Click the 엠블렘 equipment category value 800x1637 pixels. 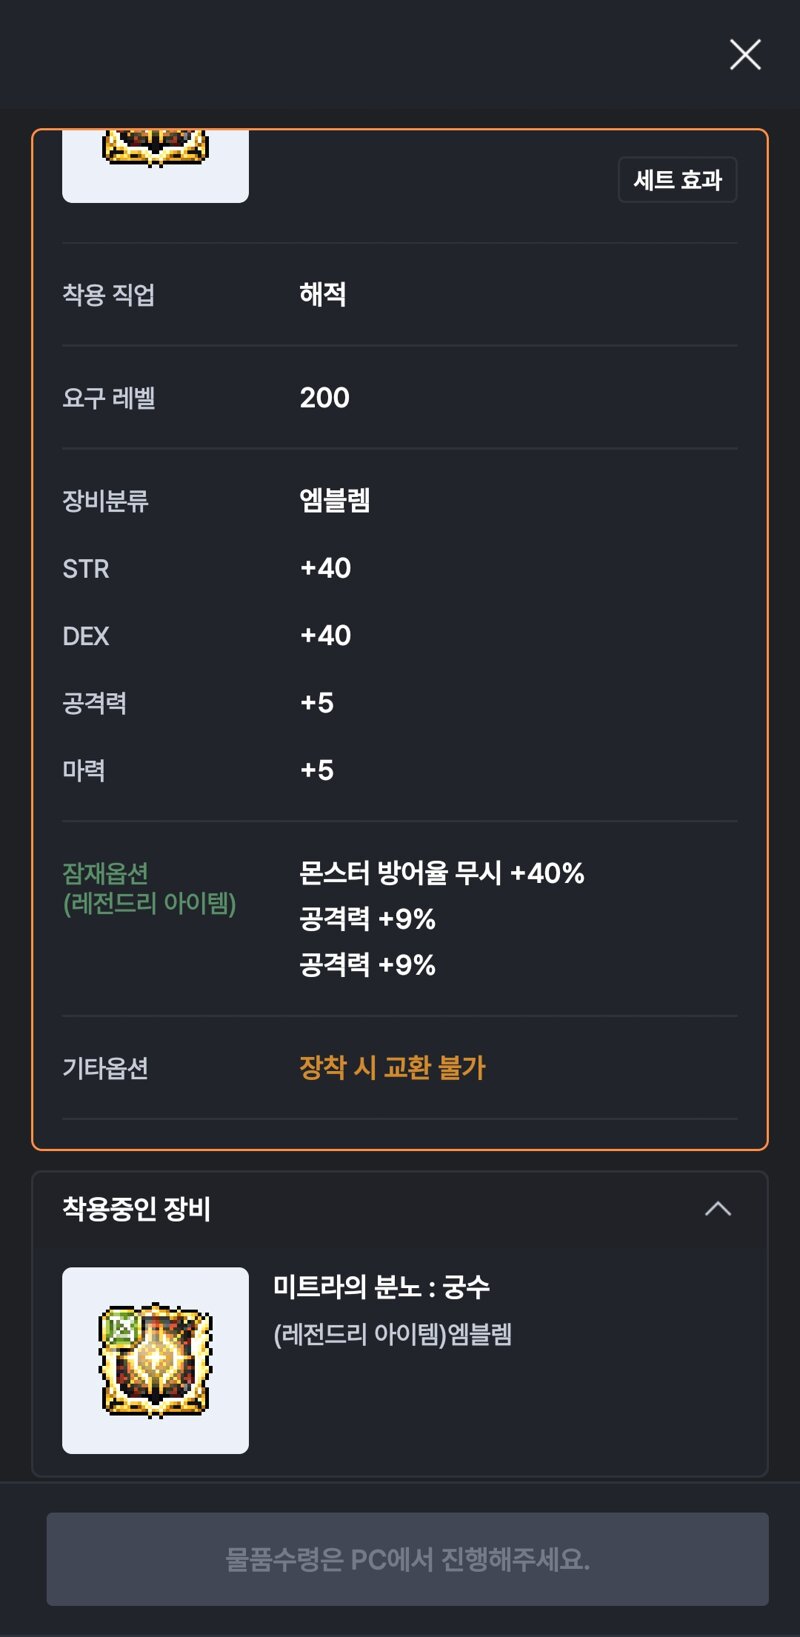coord(334,500)
